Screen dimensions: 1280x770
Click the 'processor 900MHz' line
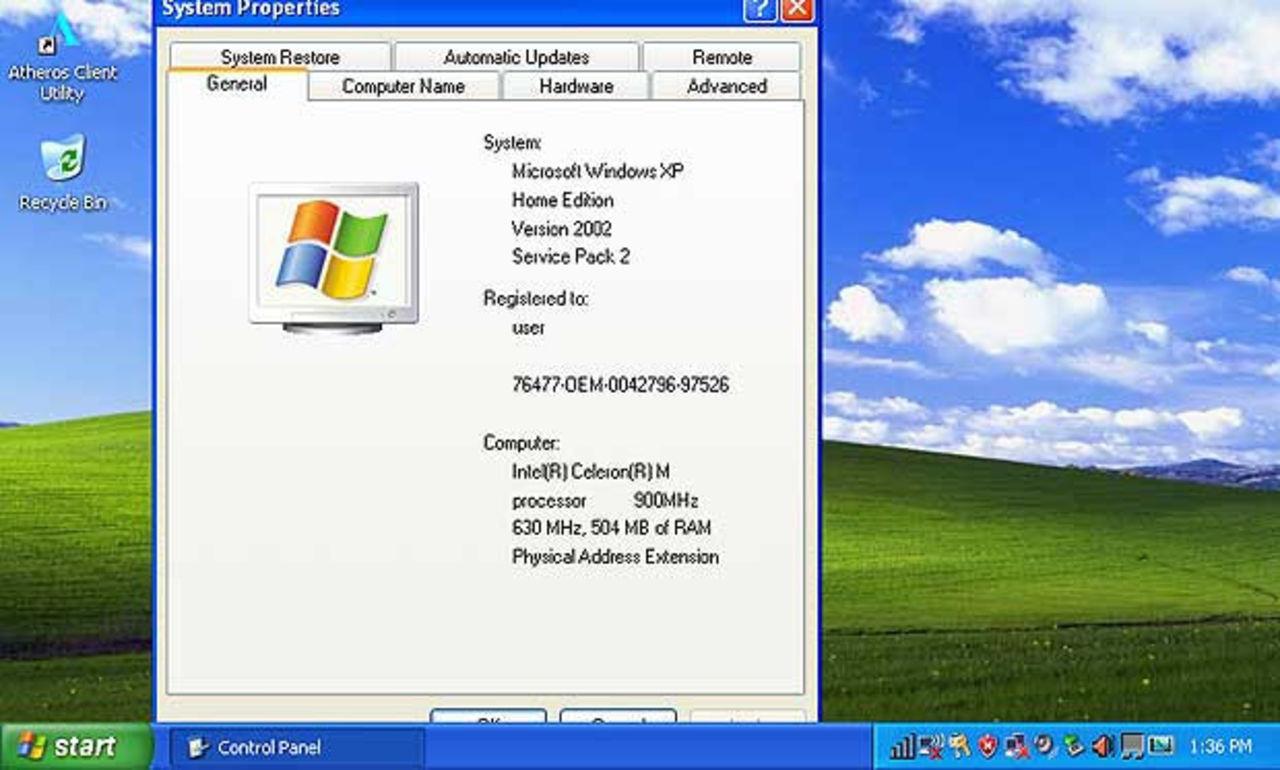coord(605,500)
